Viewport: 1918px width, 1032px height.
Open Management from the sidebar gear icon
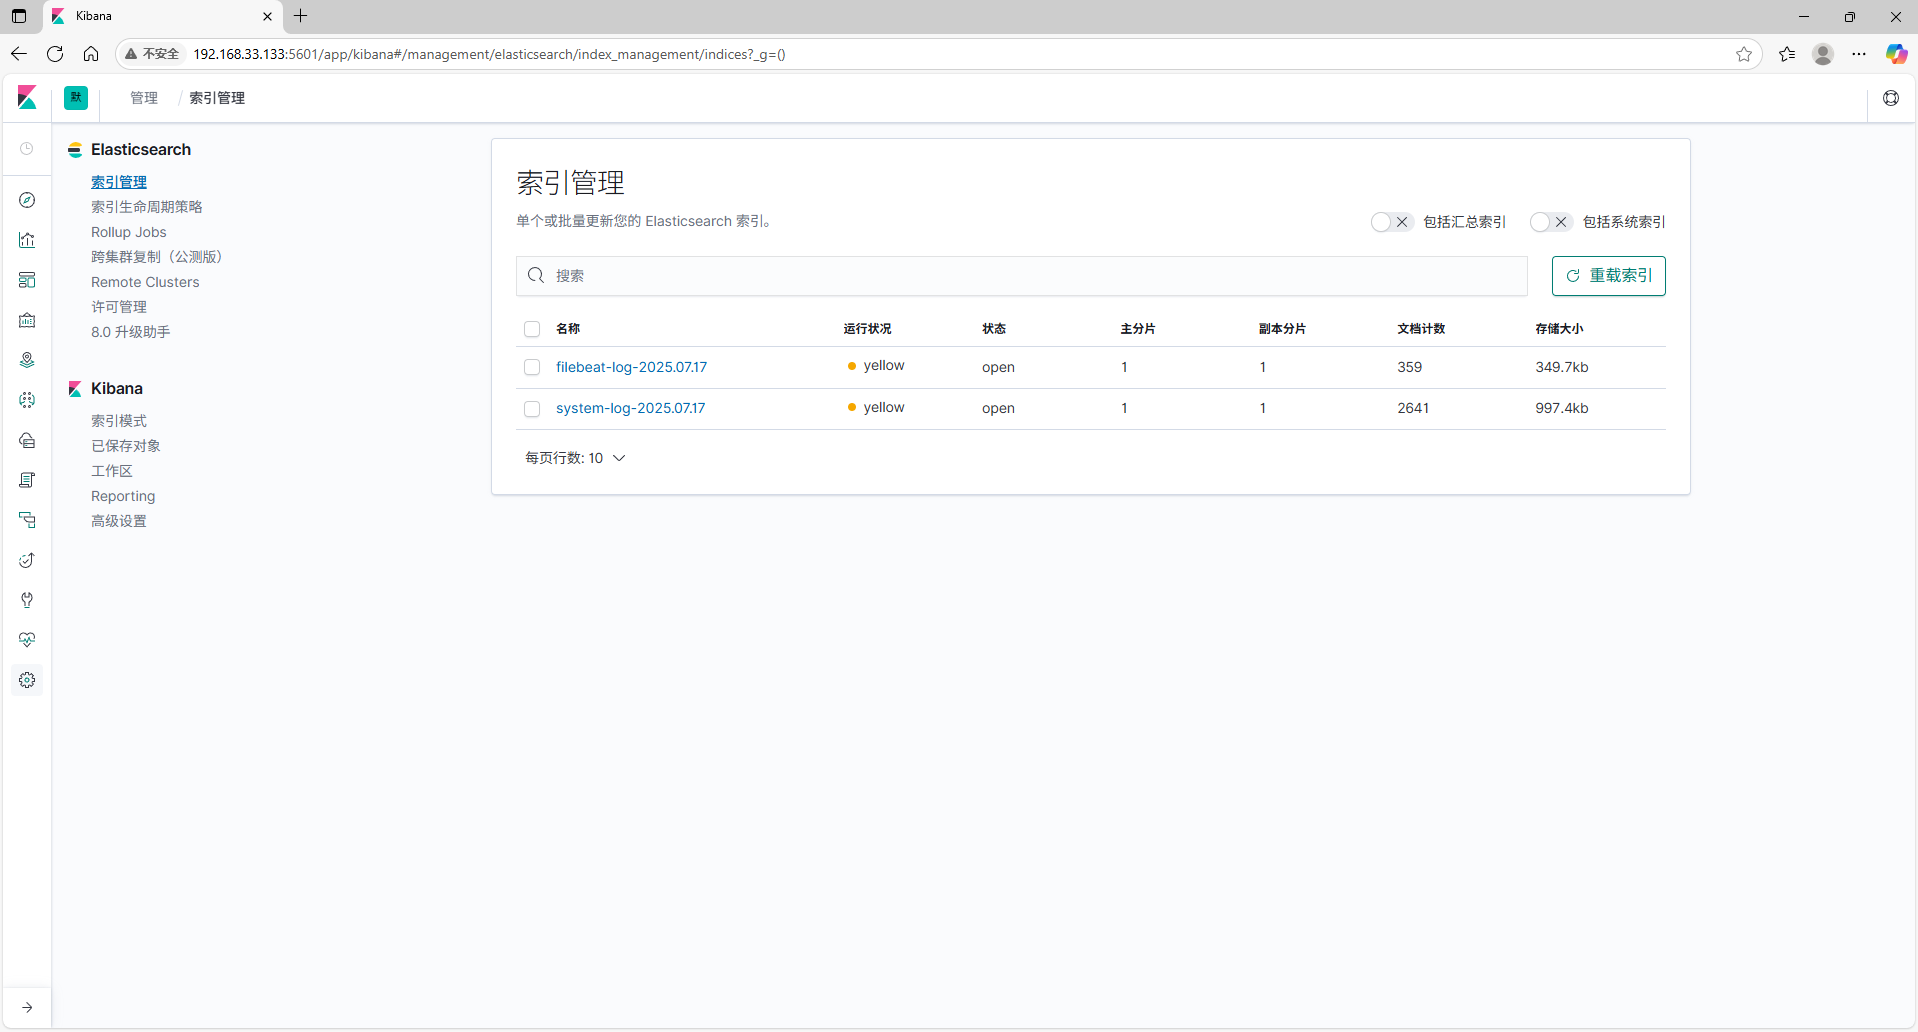point(27,680)
